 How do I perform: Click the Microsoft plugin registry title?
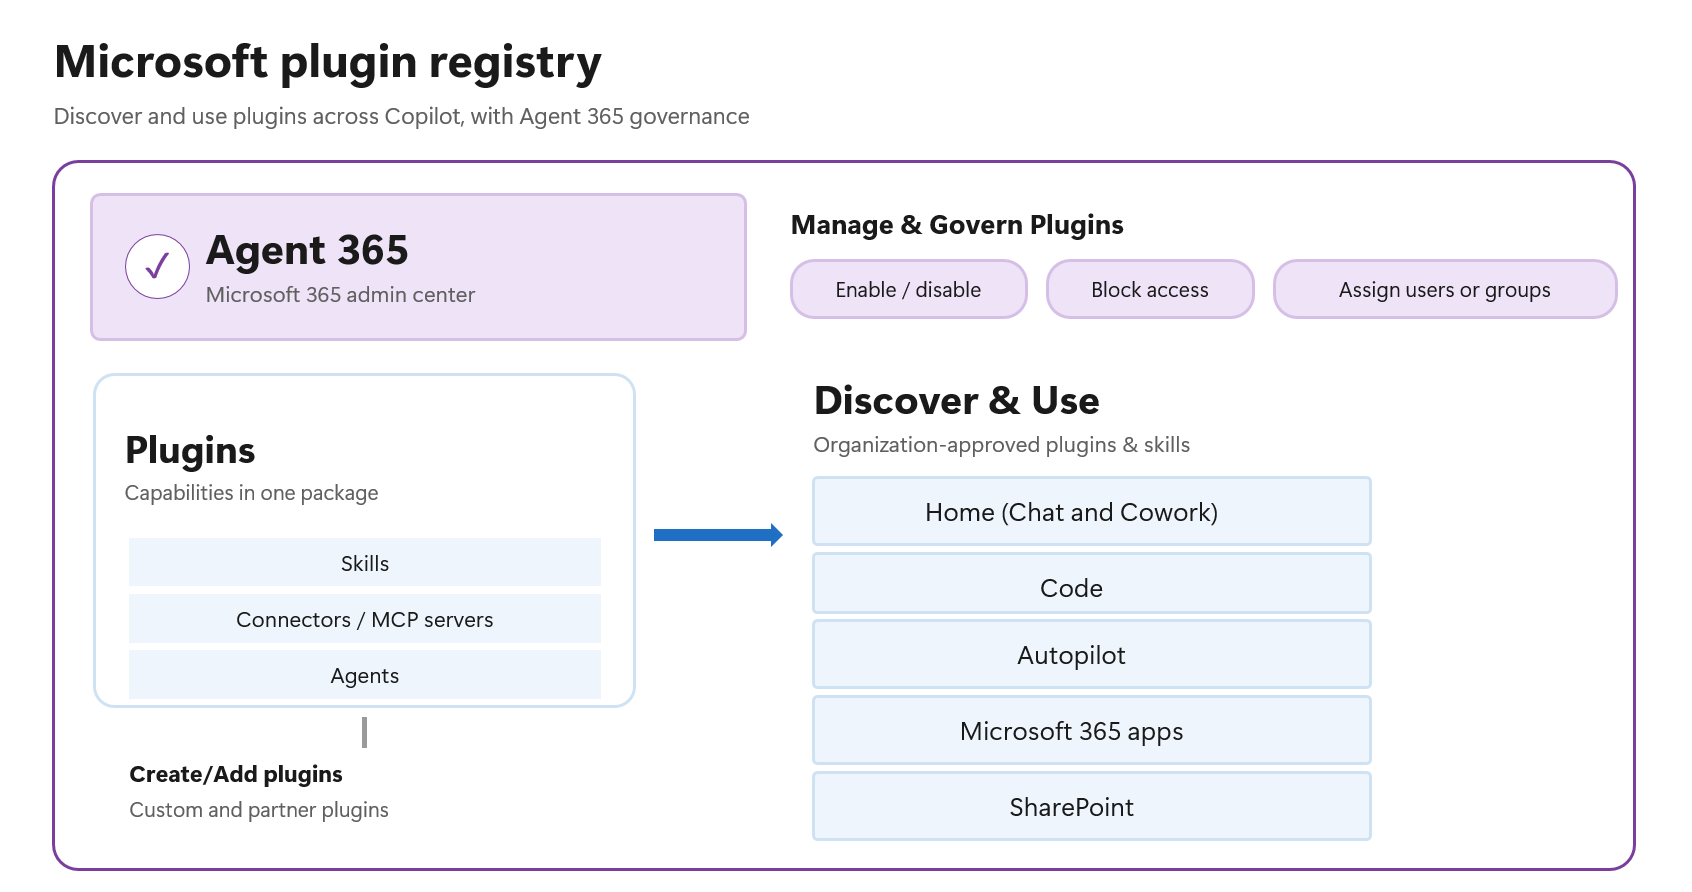[328, 62]
